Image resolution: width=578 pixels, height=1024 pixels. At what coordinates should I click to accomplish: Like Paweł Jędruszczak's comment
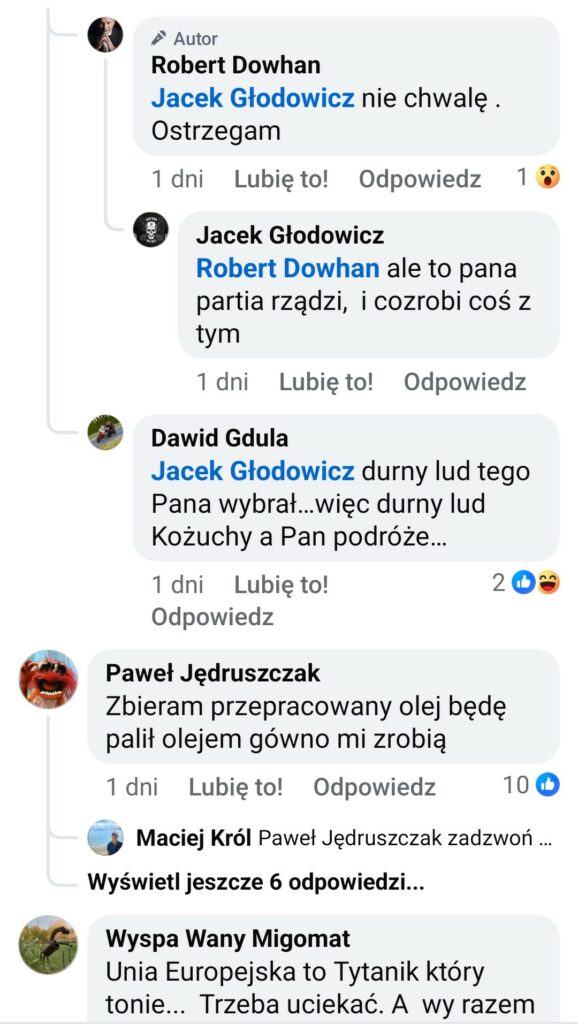pyautogui.click(x=236, y=787)
